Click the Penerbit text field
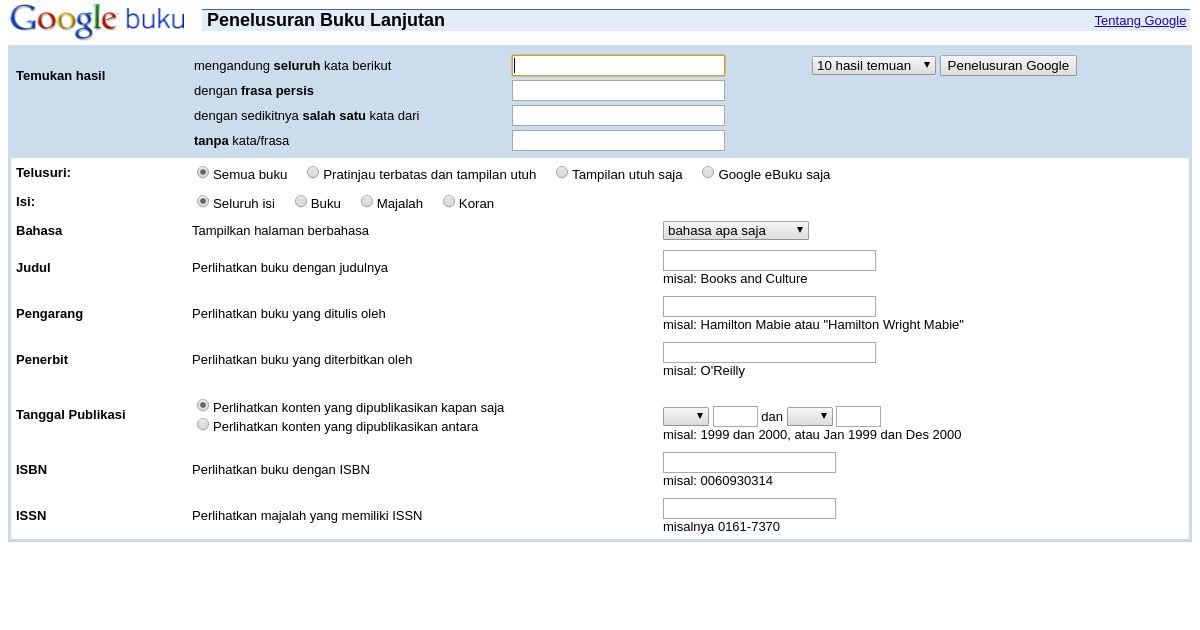Image resolution: width=1200 pixels, height=630 pixels. coord(769,352)
